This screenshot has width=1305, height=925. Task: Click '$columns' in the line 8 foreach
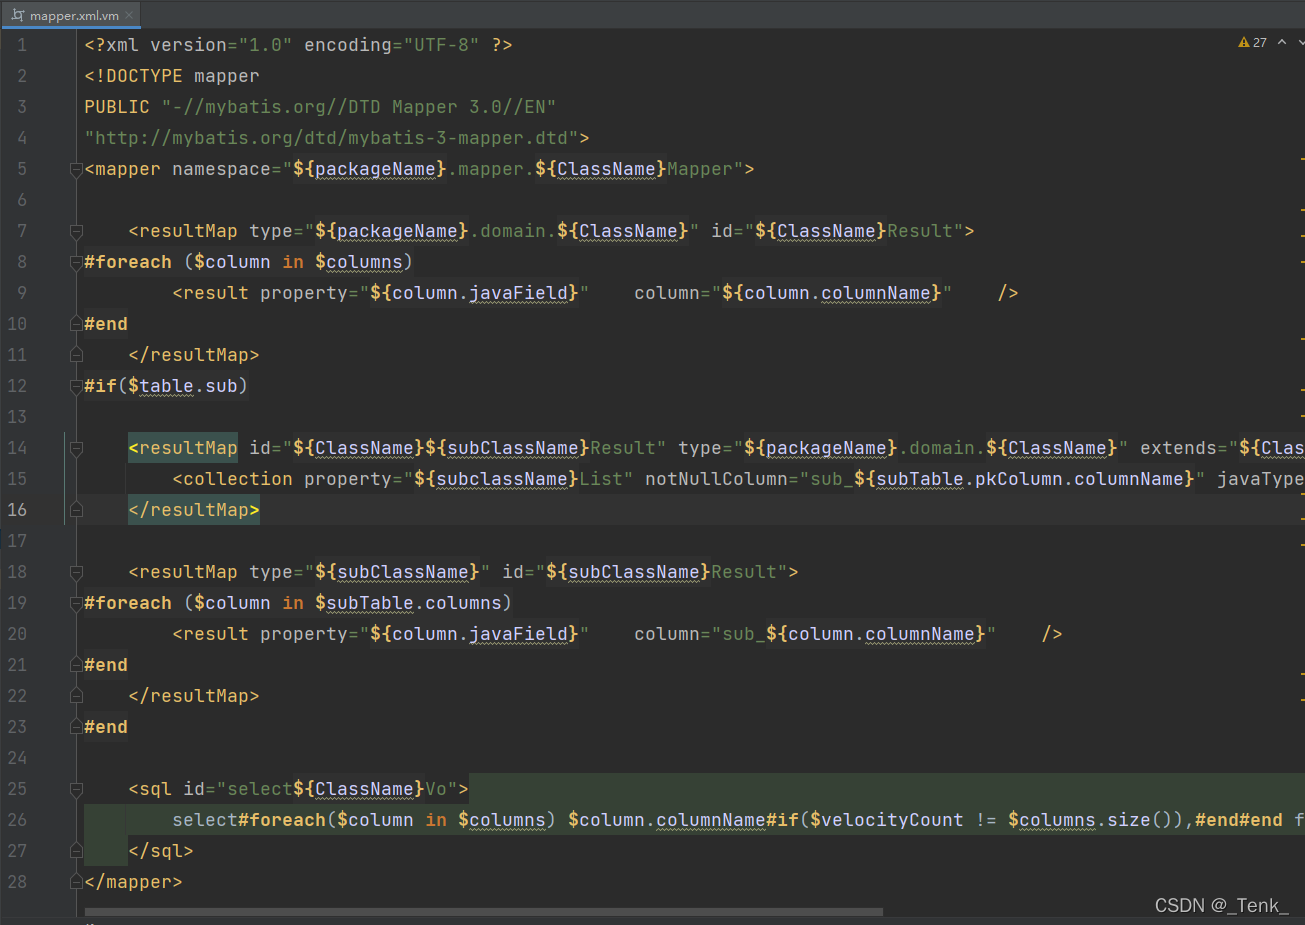(x=359, y=262)
